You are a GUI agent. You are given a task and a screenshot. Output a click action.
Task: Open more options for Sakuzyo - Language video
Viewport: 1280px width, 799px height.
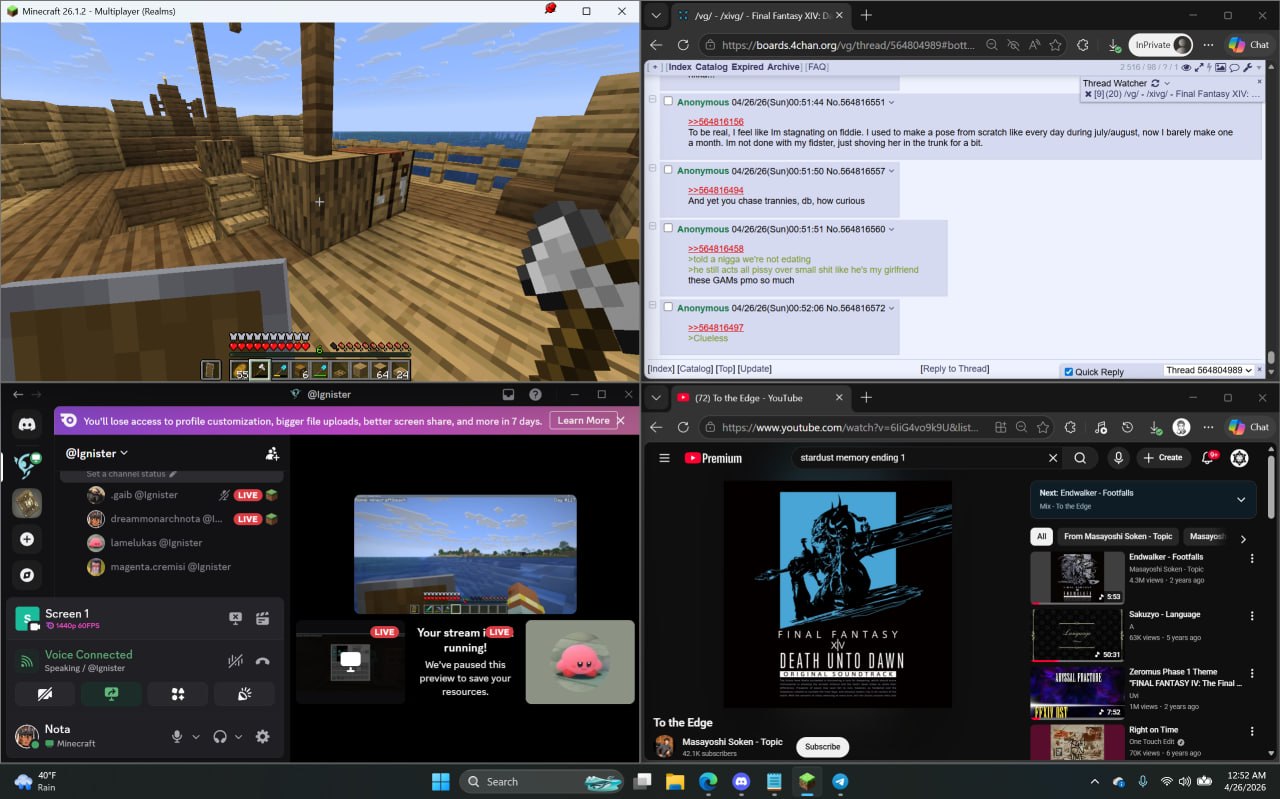[x=1252, y=616]
